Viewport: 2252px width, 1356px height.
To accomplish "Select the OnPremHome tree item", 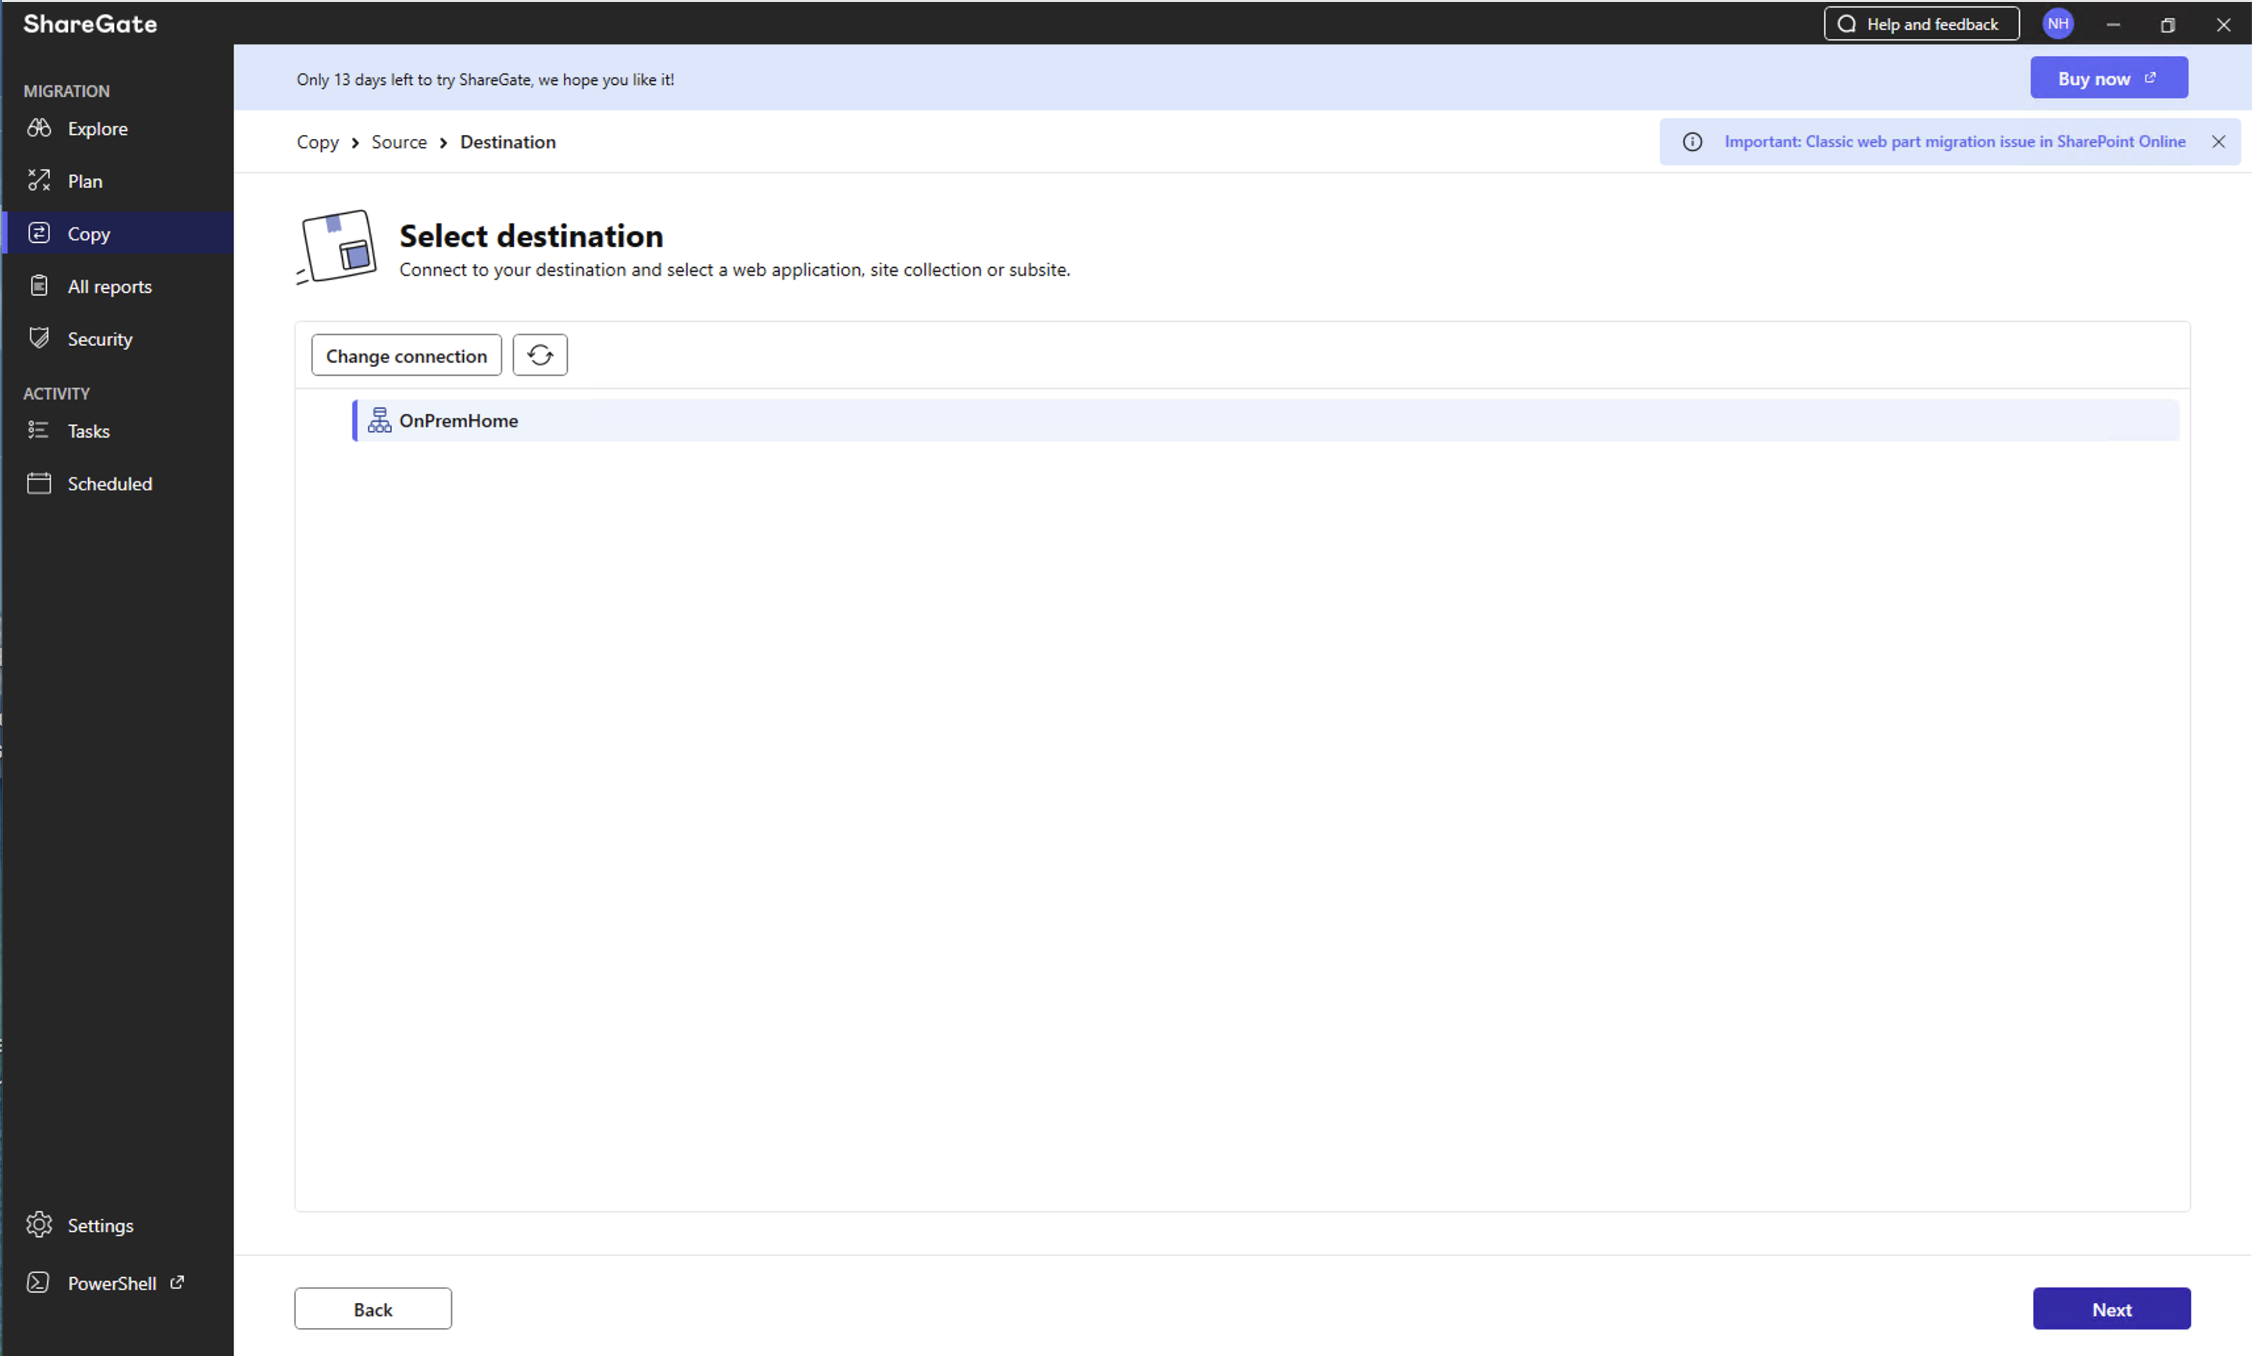I will [1266, 420].
